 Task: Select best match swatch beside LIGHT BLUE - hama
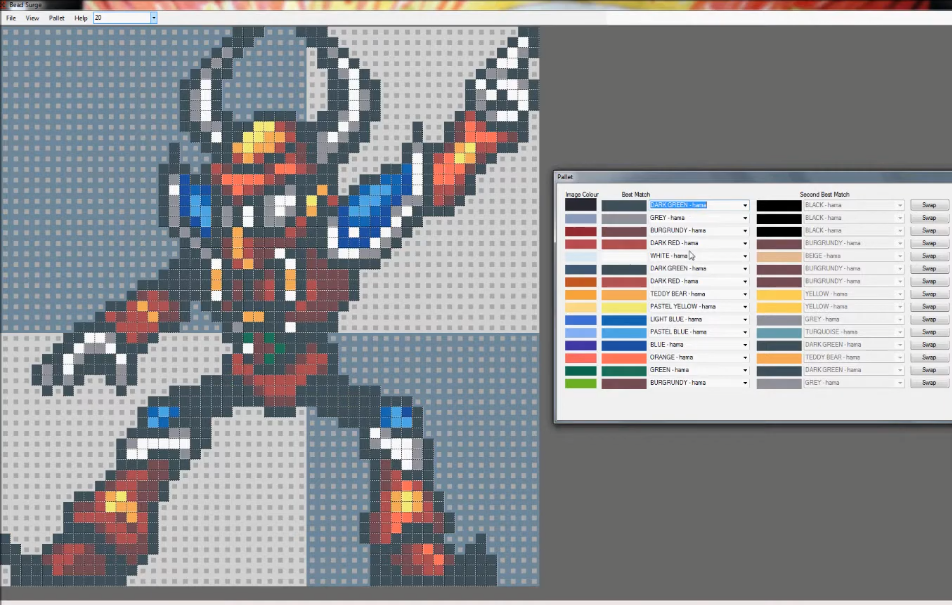pyautogui.click(x=624, y=320)
